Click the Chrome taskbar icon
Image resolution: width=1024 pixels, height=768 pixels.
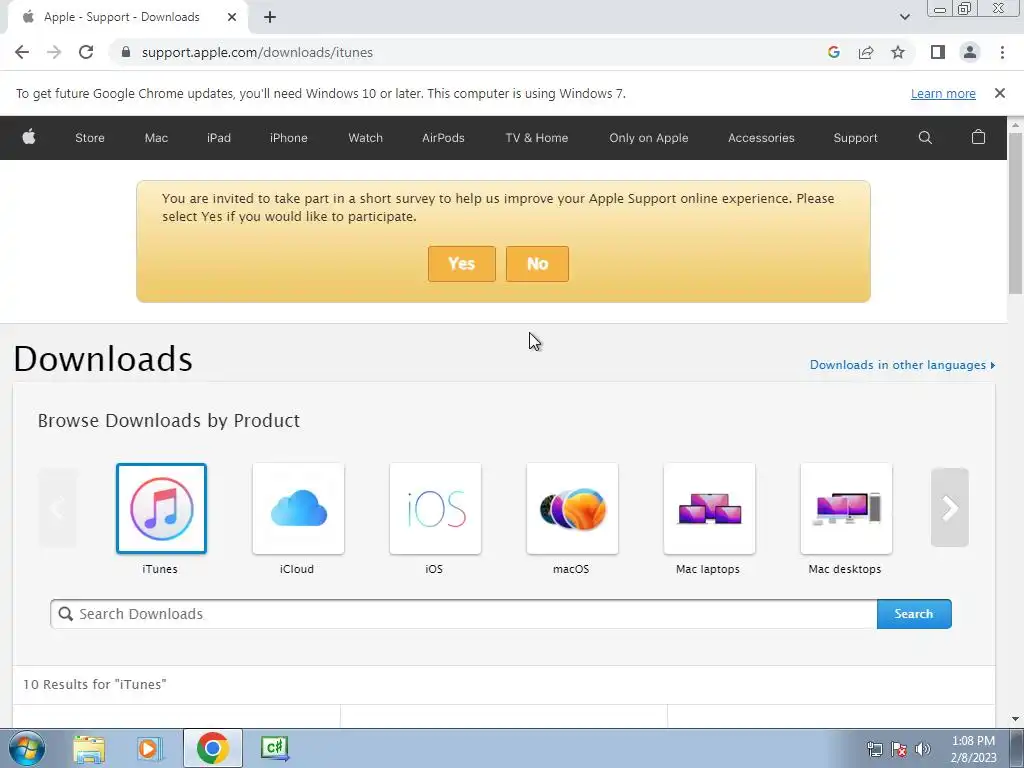coord(212,748)
